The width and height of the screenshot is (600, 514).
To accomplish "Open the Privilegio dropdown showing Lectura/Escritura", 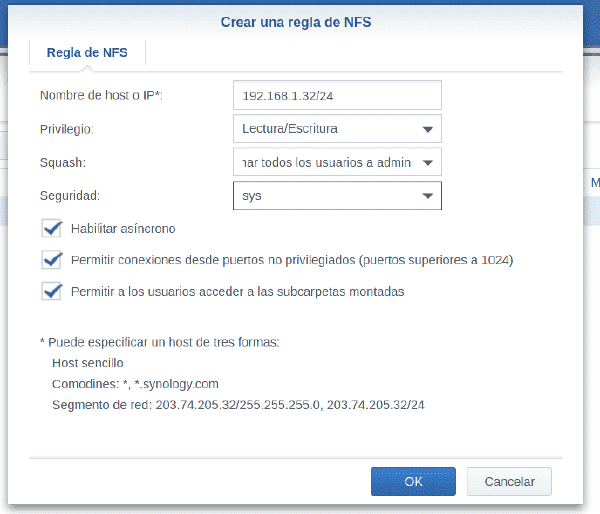I will (x=337, y=129).
